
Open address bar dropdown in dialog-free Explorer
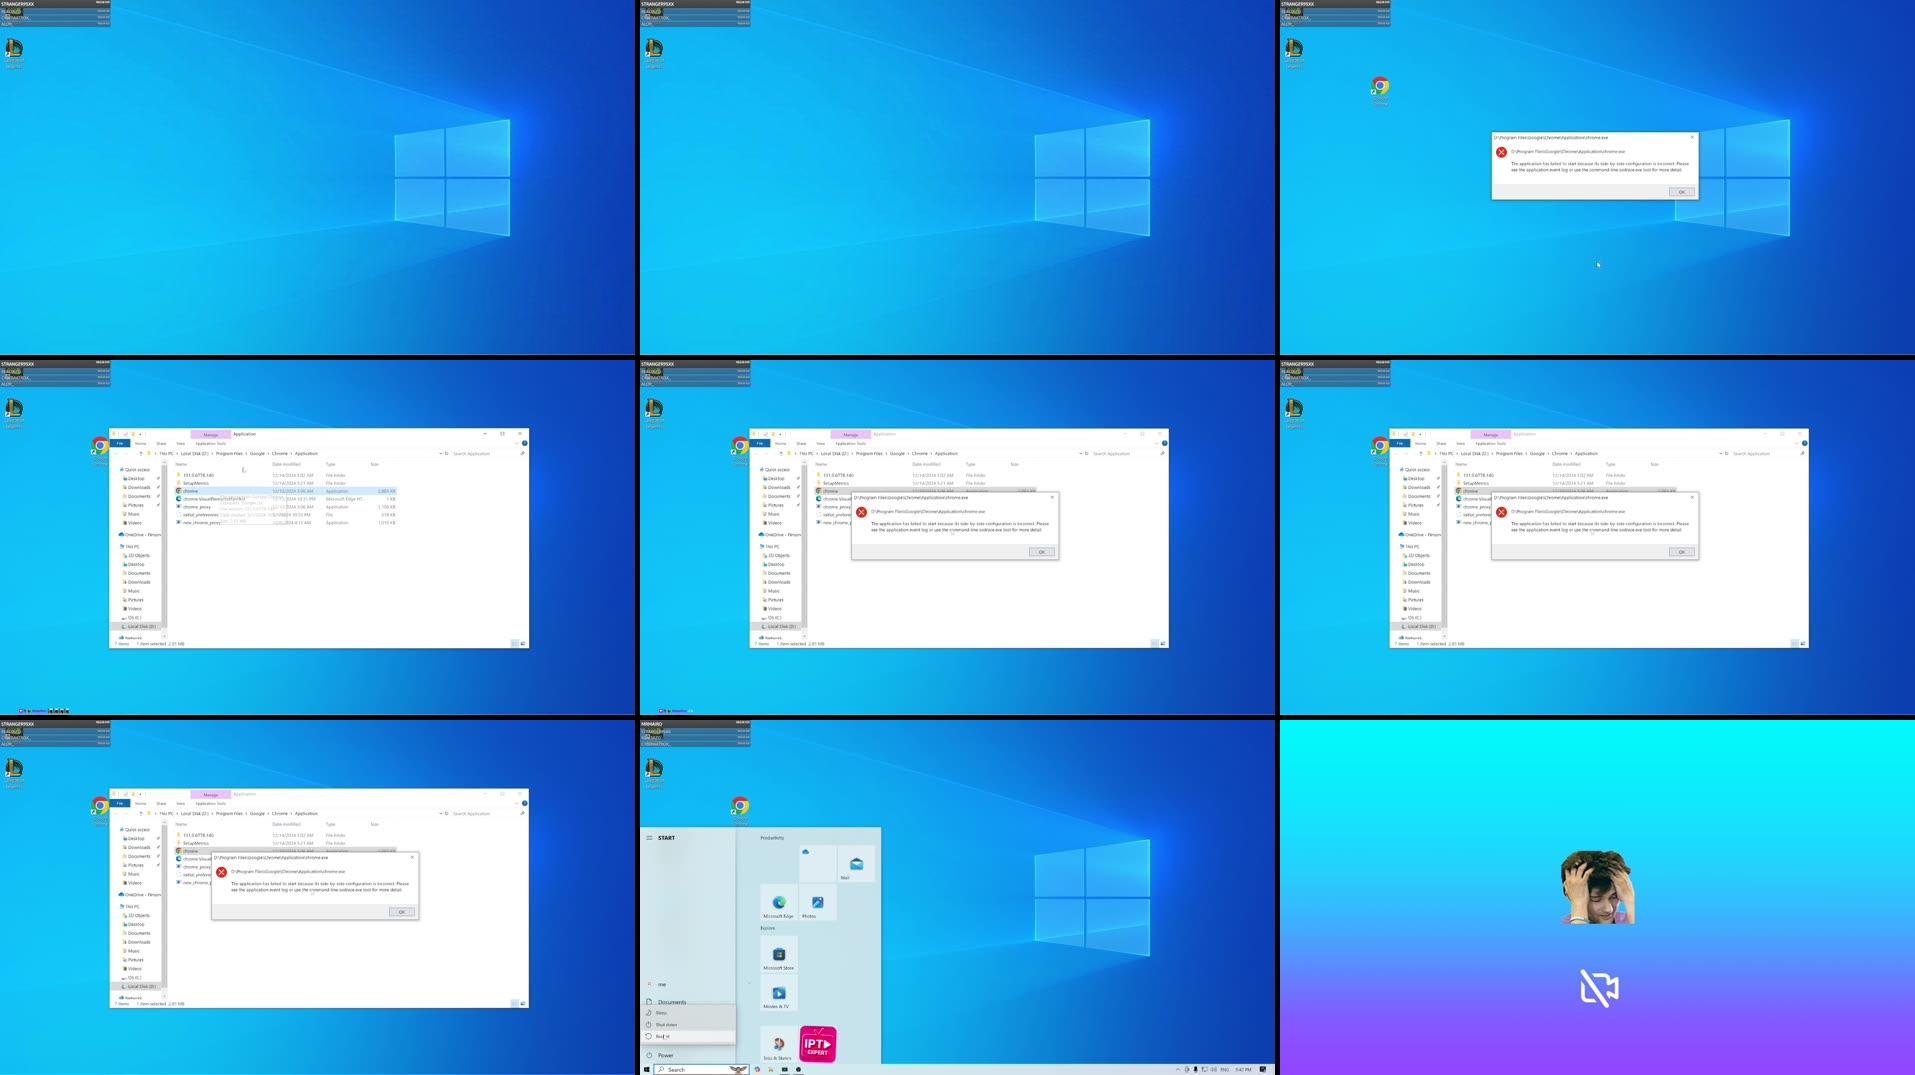pos(441,453)
